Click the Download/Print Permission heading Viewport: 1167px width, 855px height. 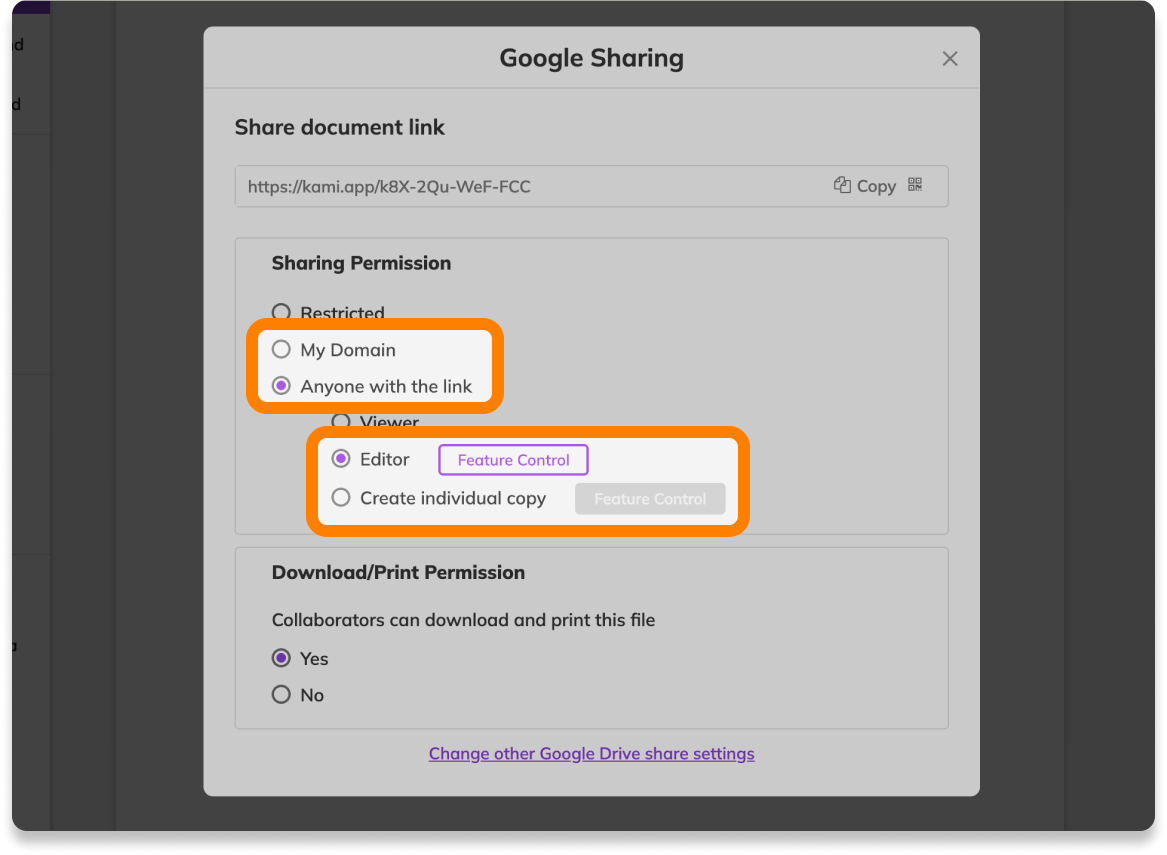[398, 572]
